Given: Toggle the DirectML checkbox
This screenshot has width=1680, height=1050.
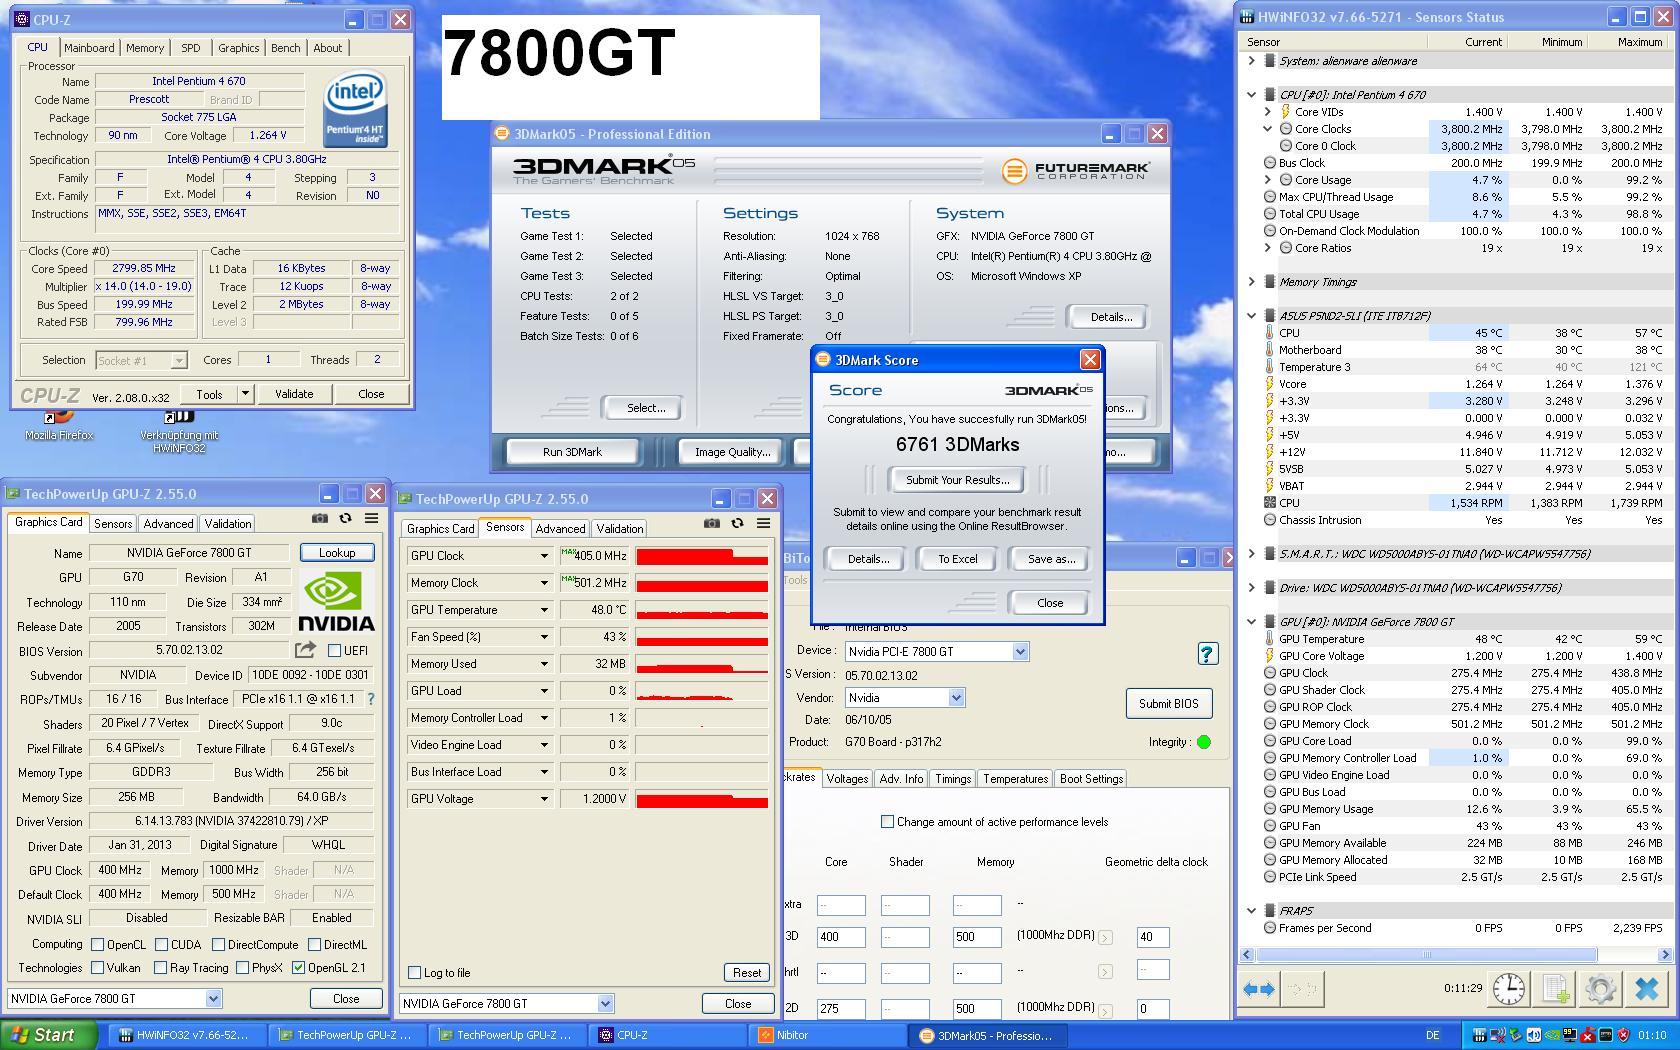Looking at the screenshot, I should (x=314, y=944).
